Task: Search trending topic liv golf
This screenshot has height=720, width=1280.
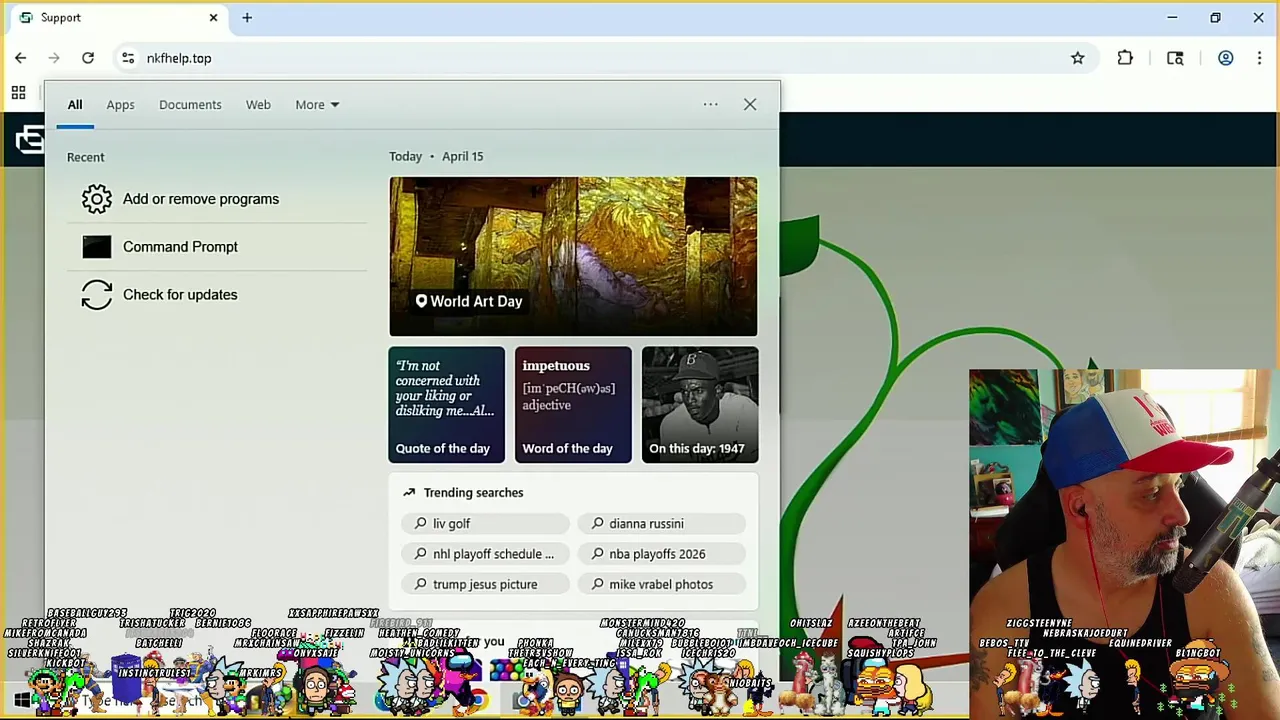Action: point(485,524)
